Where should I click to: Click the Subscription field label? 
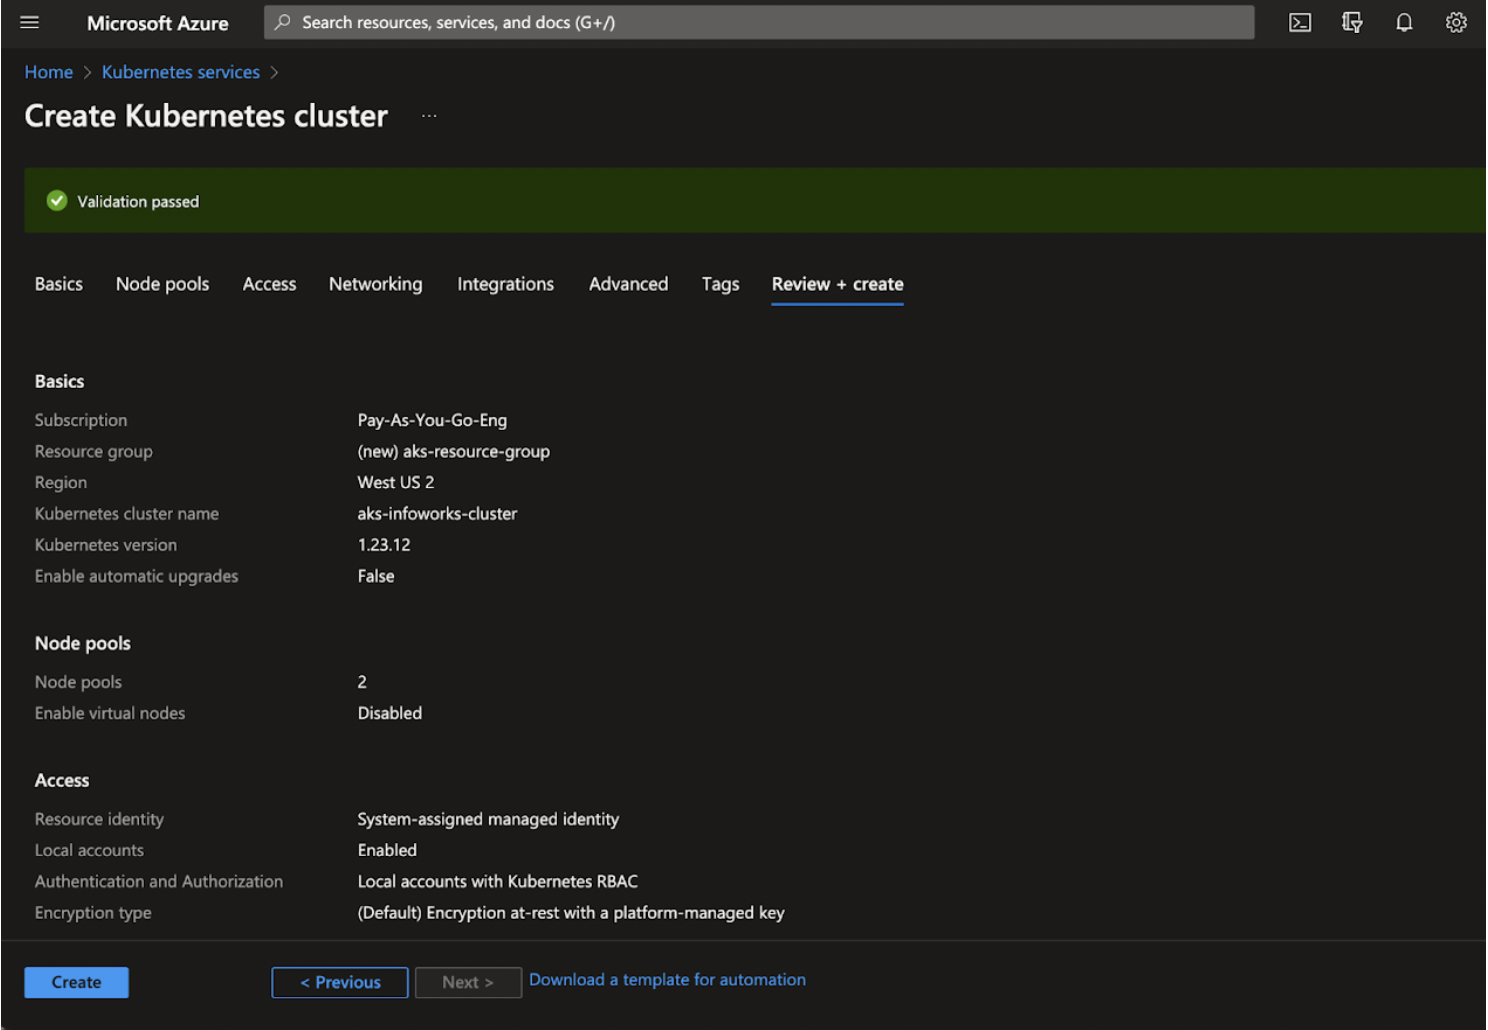81,420
